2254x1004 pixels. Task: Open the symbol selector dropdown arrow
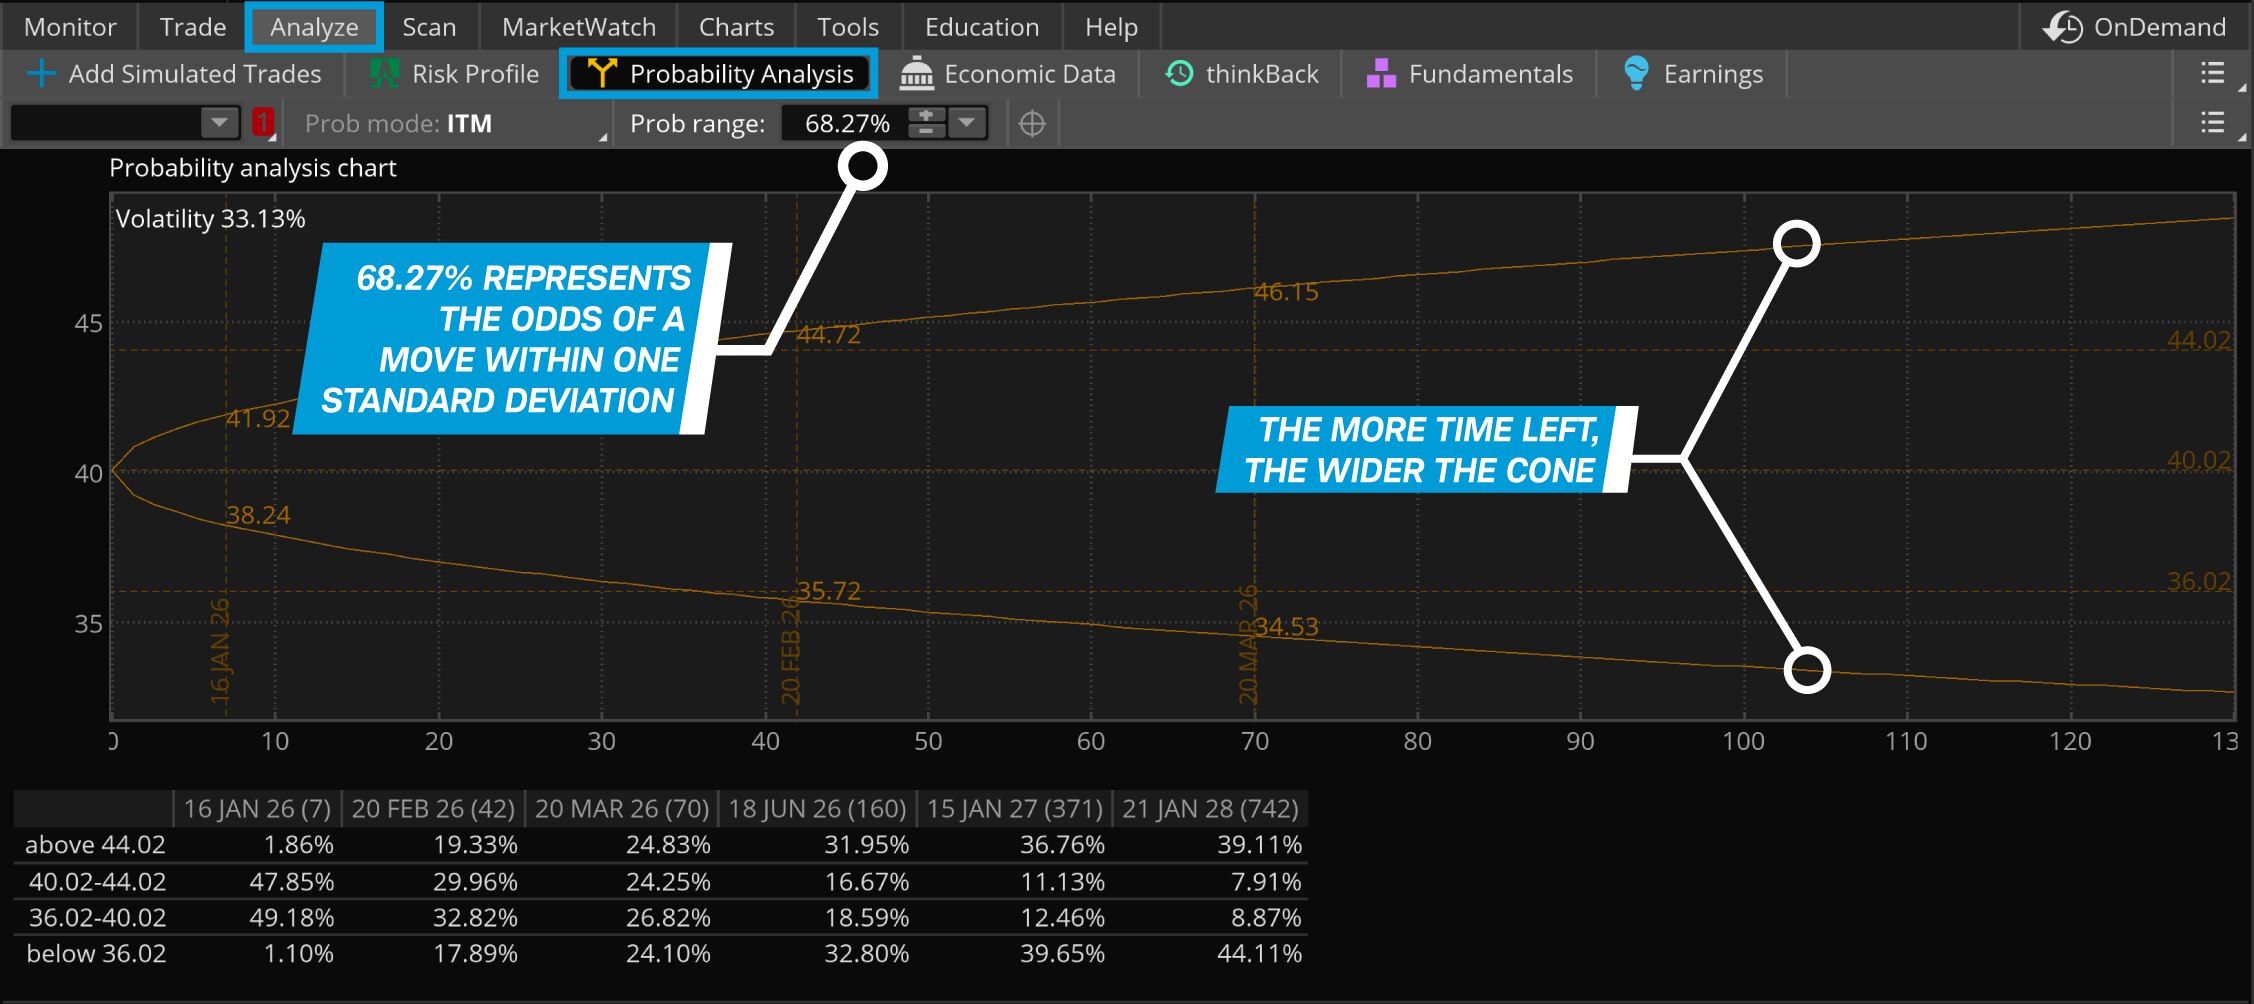218,122
